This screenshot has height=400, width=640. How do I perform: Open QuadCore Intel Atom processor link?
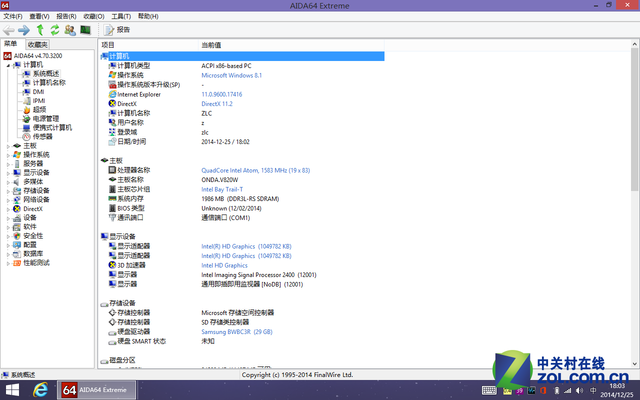point(256,171)
